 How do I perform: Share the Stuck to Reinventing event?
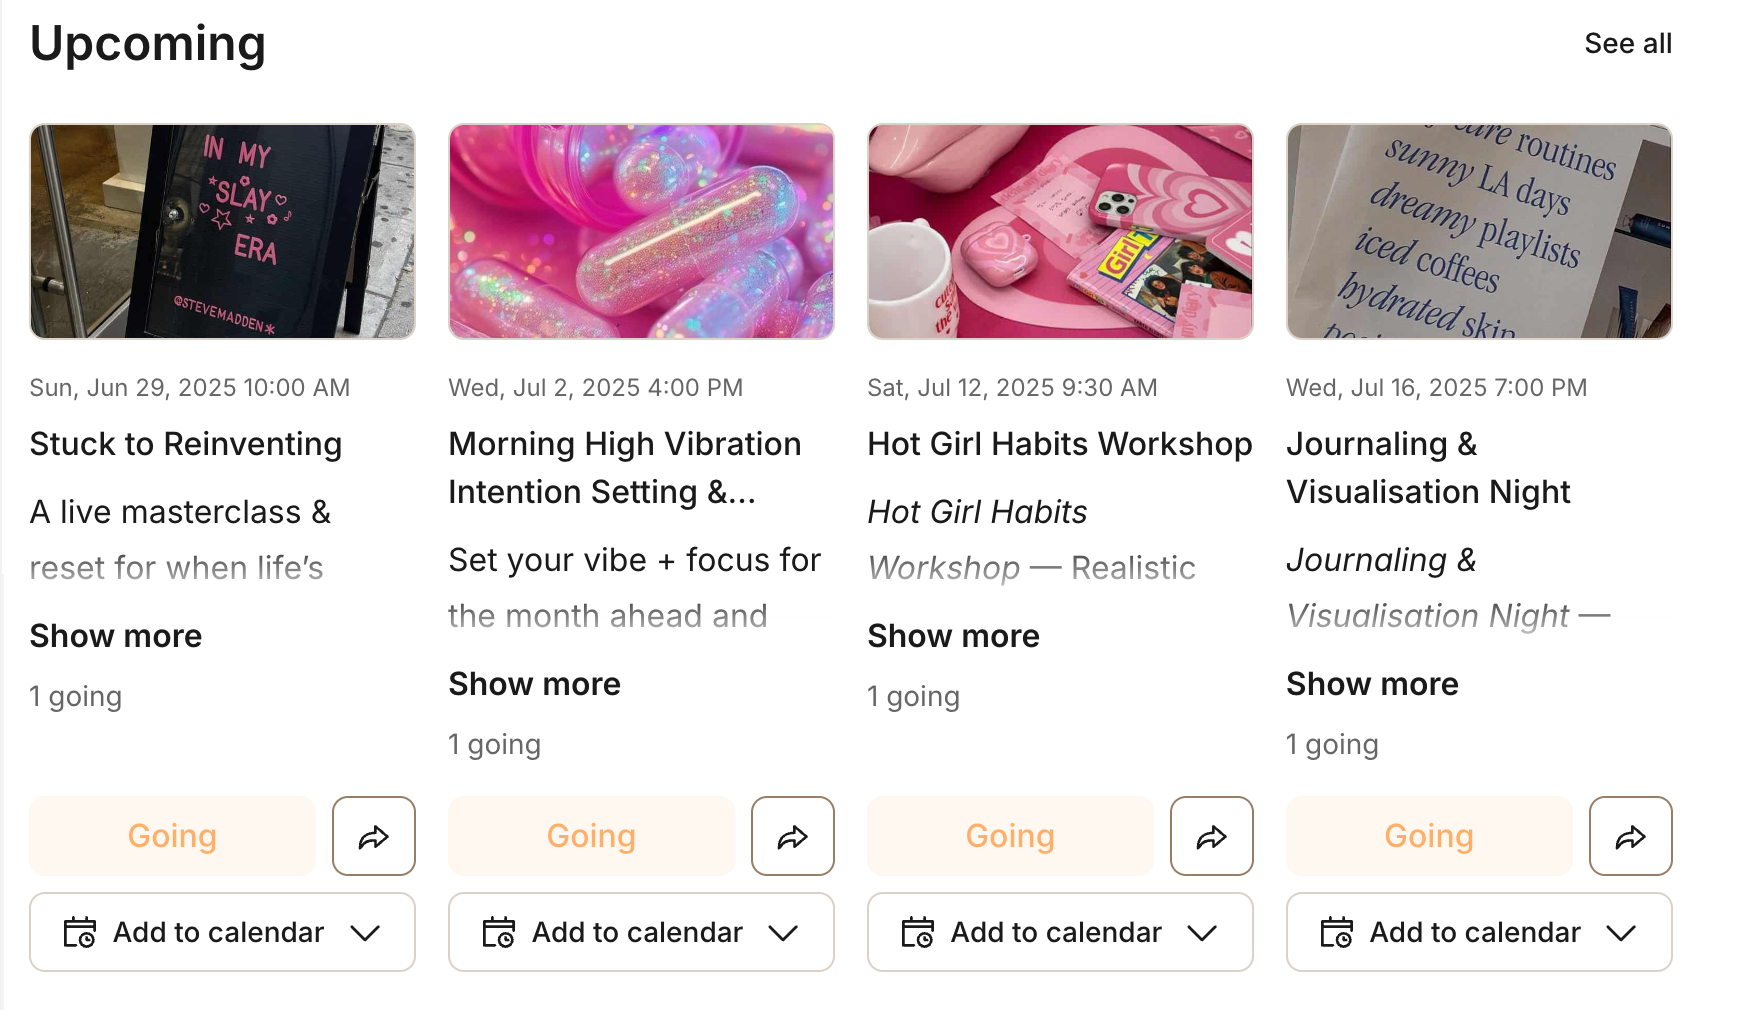[x=373, y=836]
